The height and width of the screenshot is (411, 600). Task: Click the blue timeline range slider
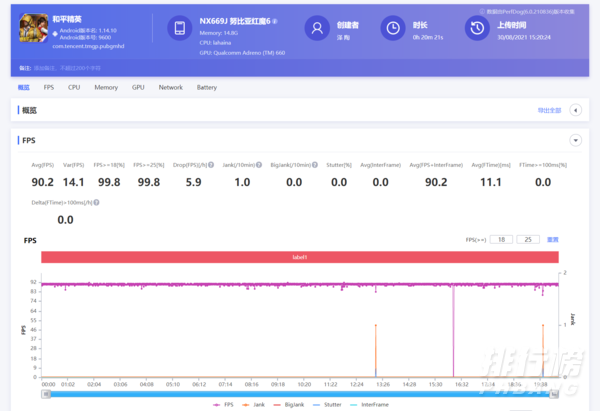pyautogui.click(x=300, y=392)
